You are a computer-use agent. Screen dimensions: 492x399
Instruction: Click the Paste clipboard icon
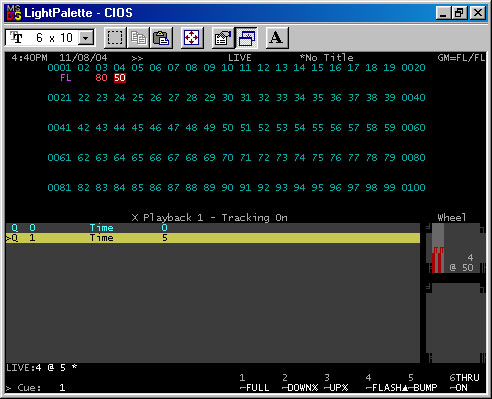coord(161,38)
